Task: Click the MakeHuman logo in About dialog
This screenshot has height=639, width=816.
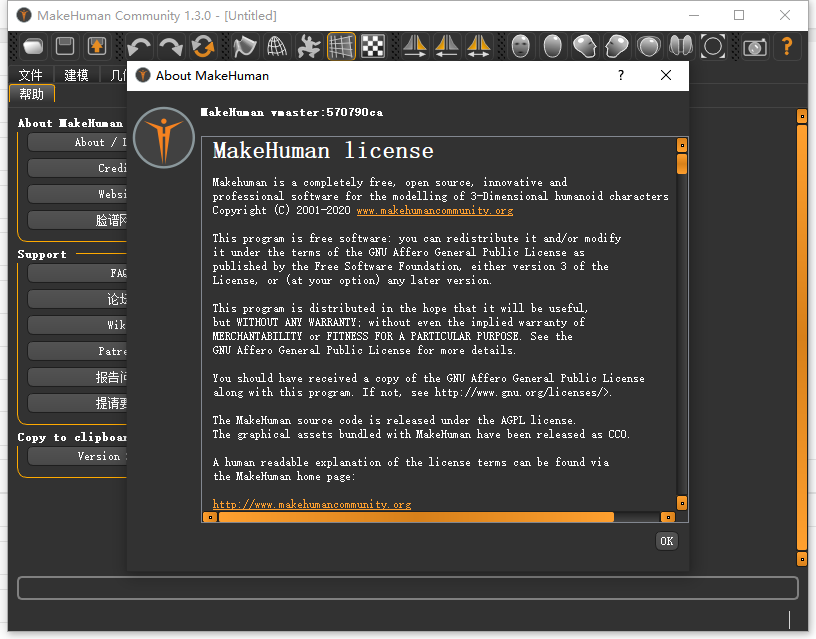Action: point(164,138)
